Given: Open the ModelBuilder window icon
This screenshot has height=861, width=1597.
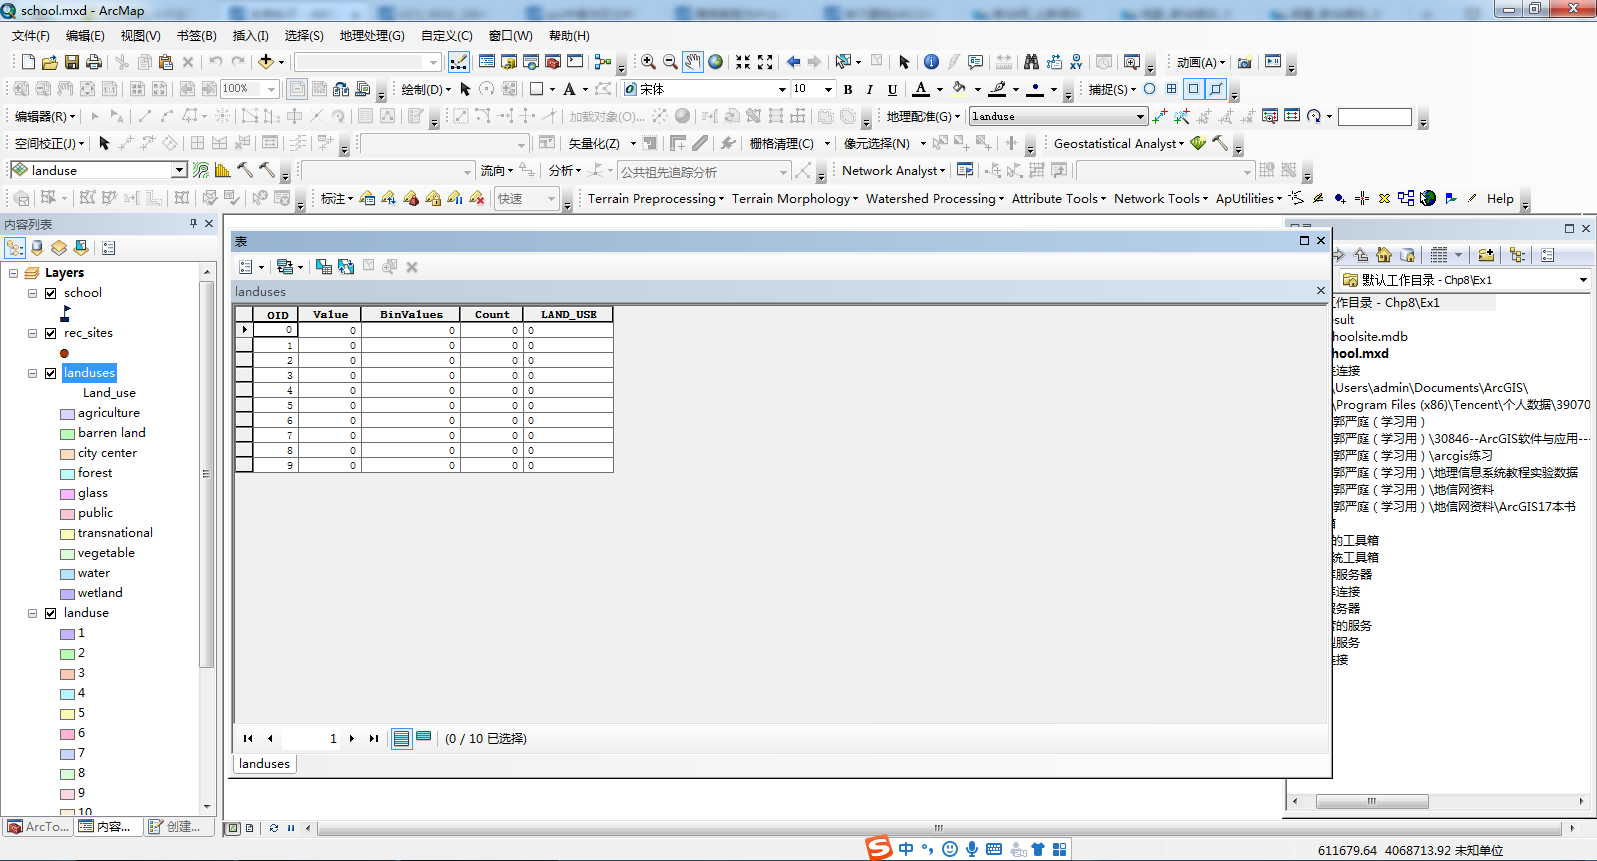Looking at the screenshot, I should click(x=602, y=62).
